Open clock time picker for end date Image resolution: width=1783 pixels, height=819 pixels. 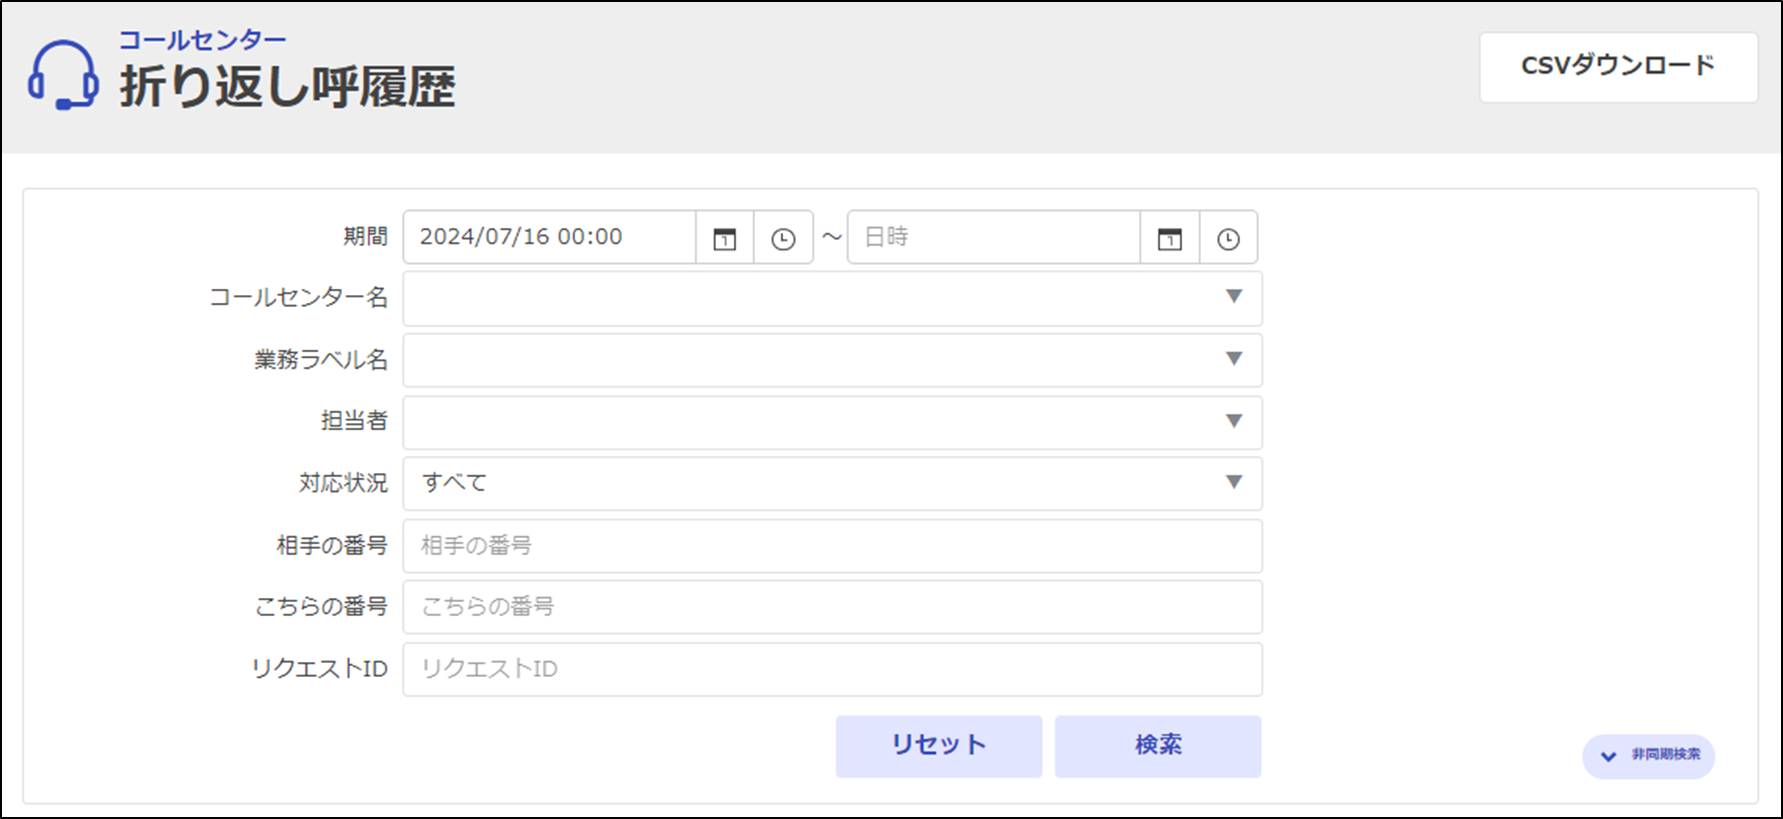coord(1229,238)
